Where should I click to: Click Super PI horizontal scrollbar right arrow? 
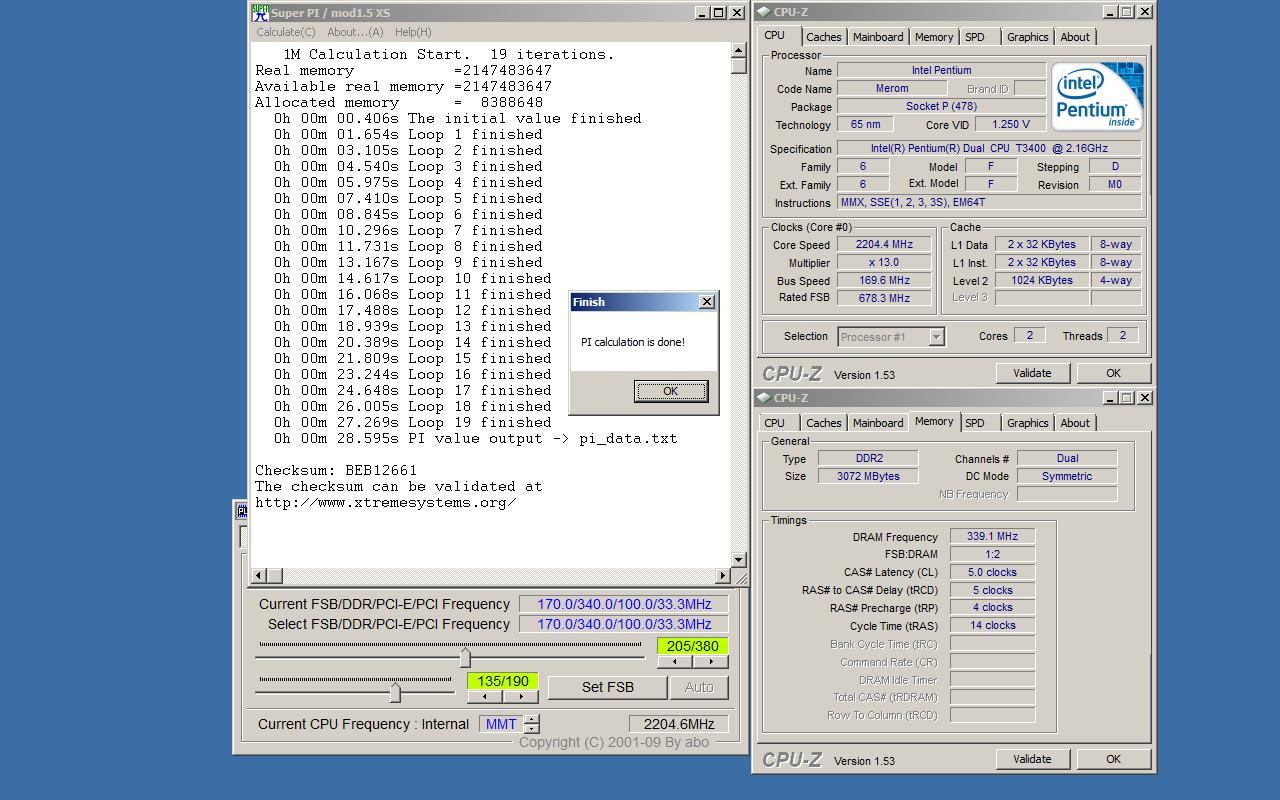coord(723,576)
